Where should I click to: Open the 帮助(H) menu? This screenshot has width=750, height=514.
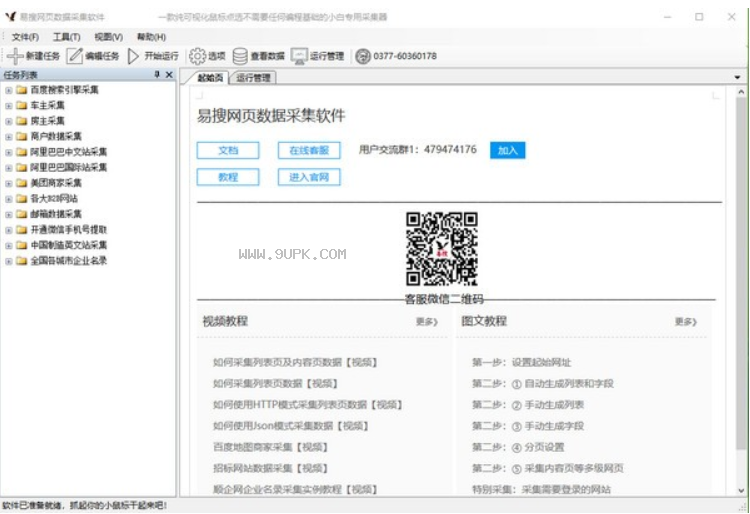pos(151,37)
